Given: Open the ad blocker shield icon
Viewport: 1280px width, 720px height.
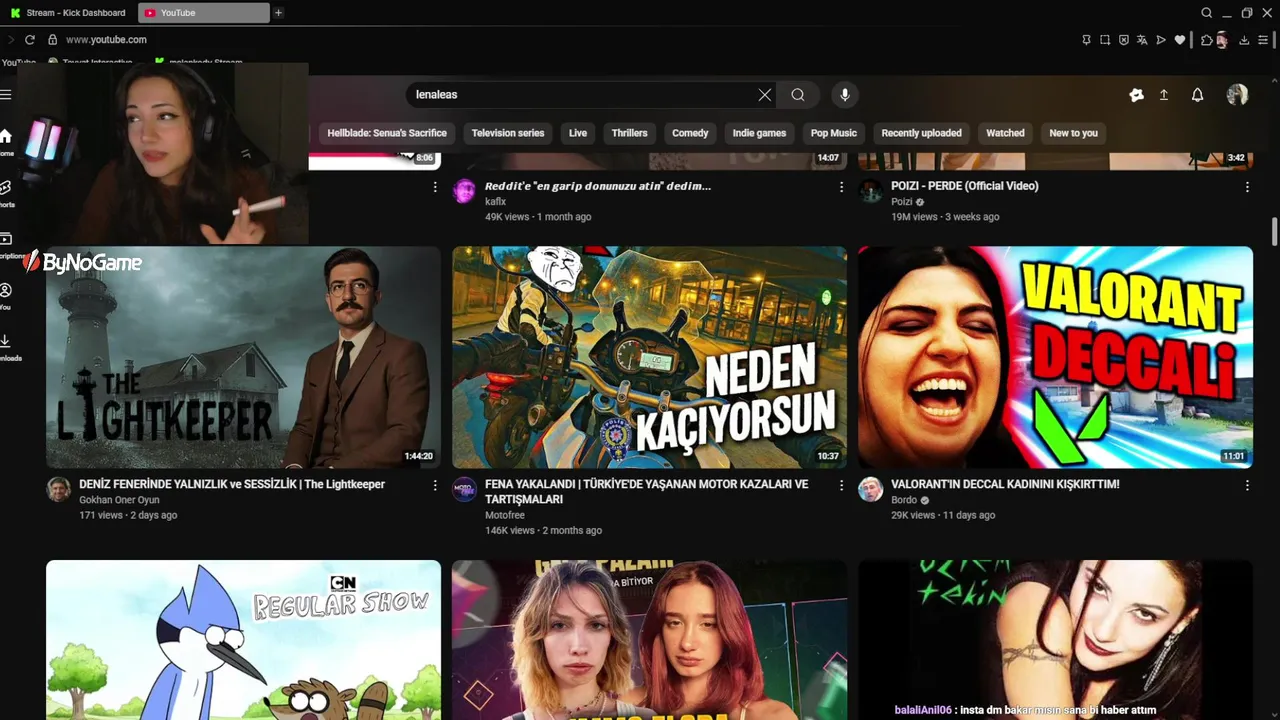Looking at the screenshot, I should tap(1124, 40).
